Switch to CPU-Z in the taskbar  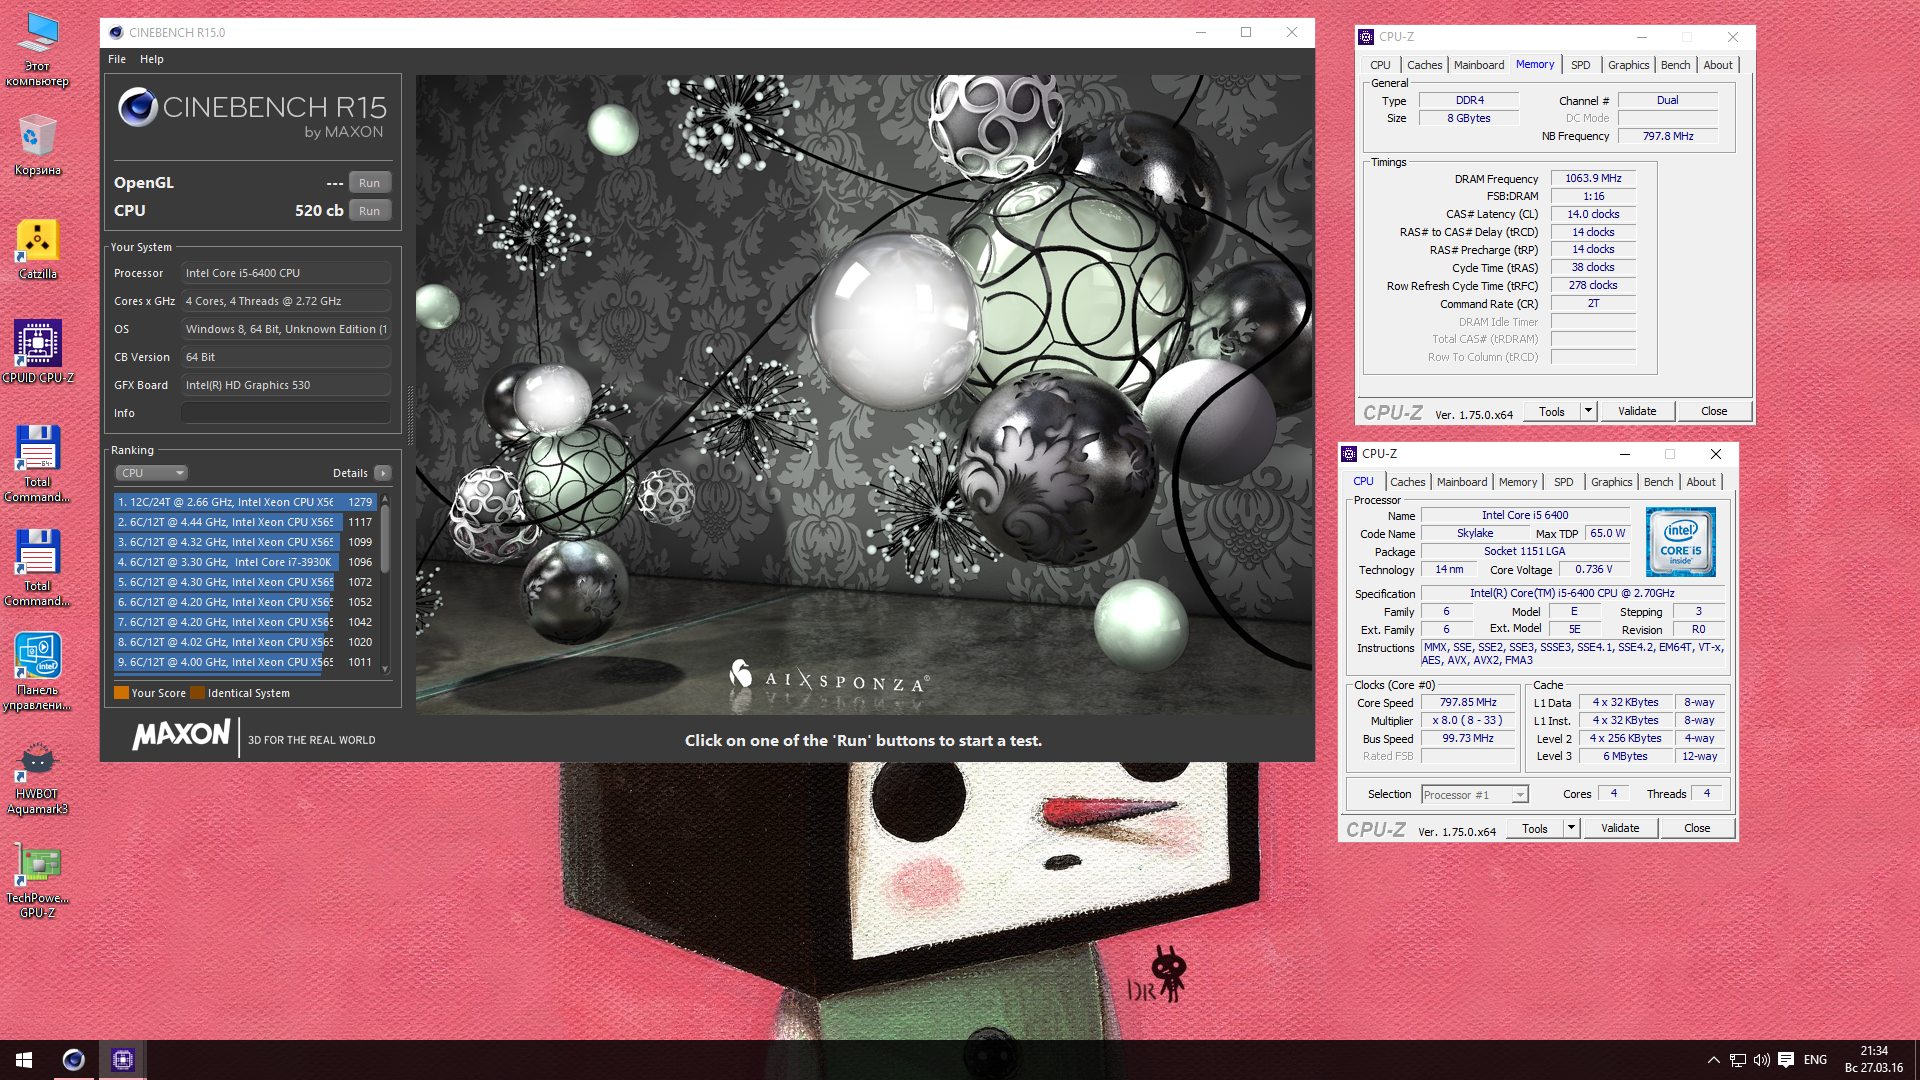pyautogui.click(x=122, y=1060)
